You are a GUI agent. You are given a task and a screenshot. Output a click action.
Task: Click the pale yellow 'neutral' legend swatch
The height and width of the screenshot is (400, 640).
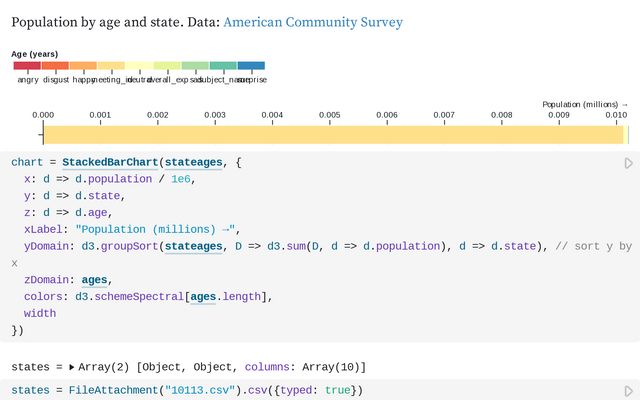pos(139,66)
